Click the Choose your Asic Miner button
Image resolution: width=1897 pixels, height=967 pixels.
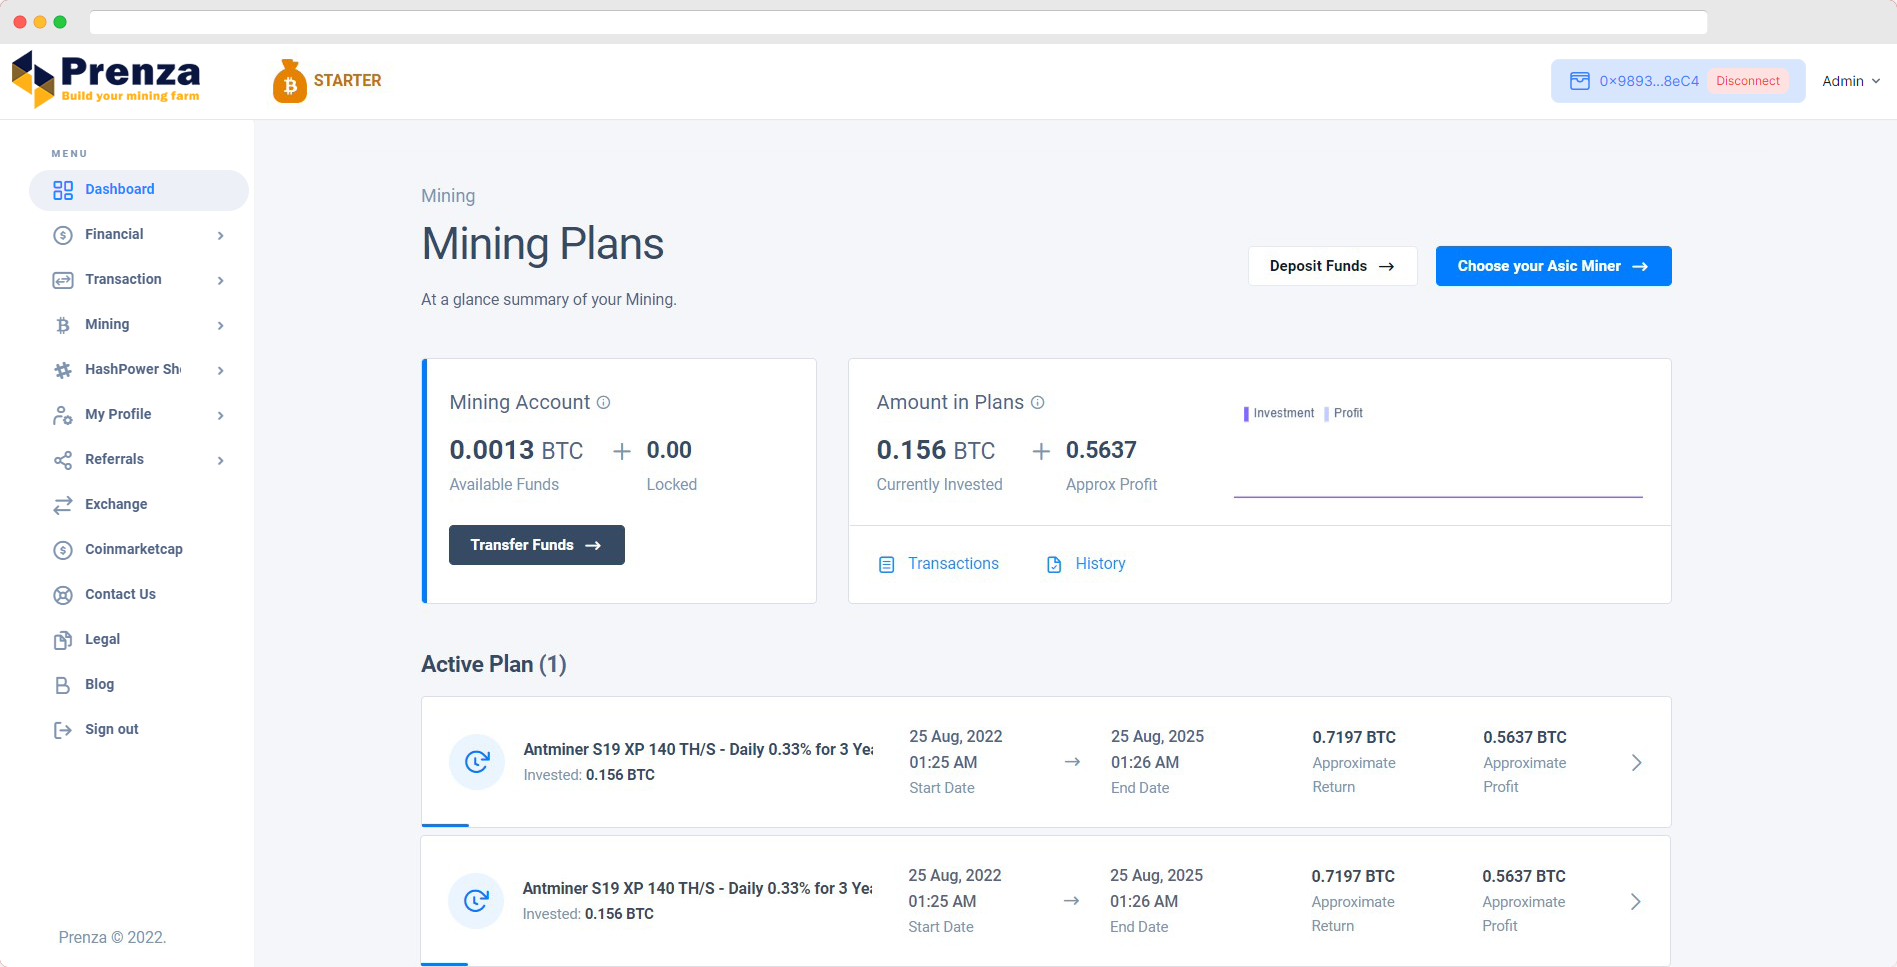point(1553,266)
